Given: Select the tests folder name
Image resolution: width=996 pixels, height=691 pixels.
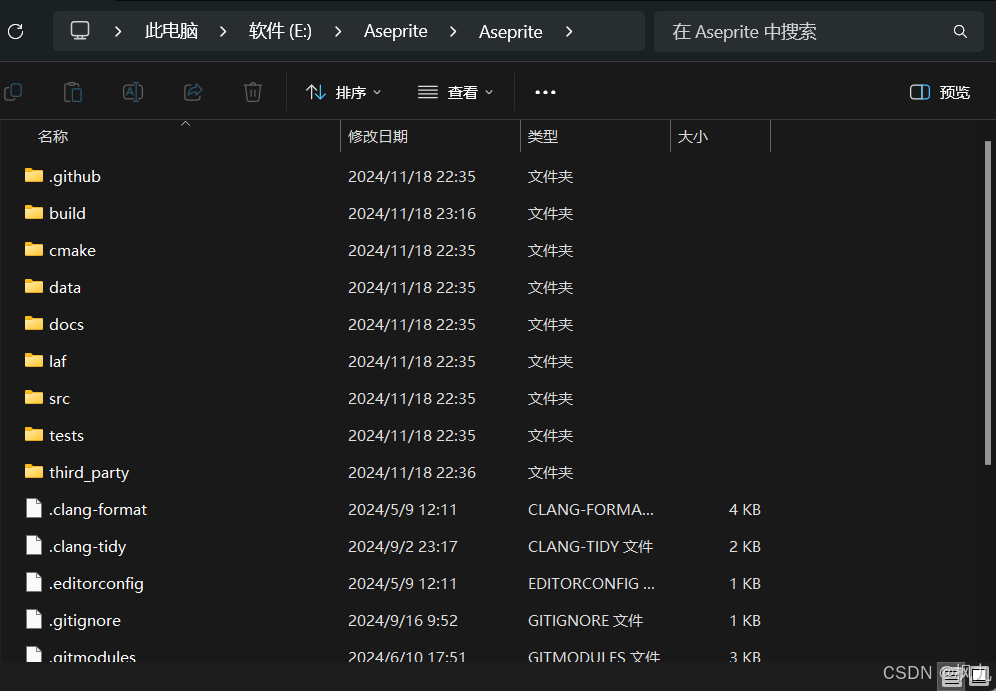Looking at the screenshot, I should pos(67,435).
